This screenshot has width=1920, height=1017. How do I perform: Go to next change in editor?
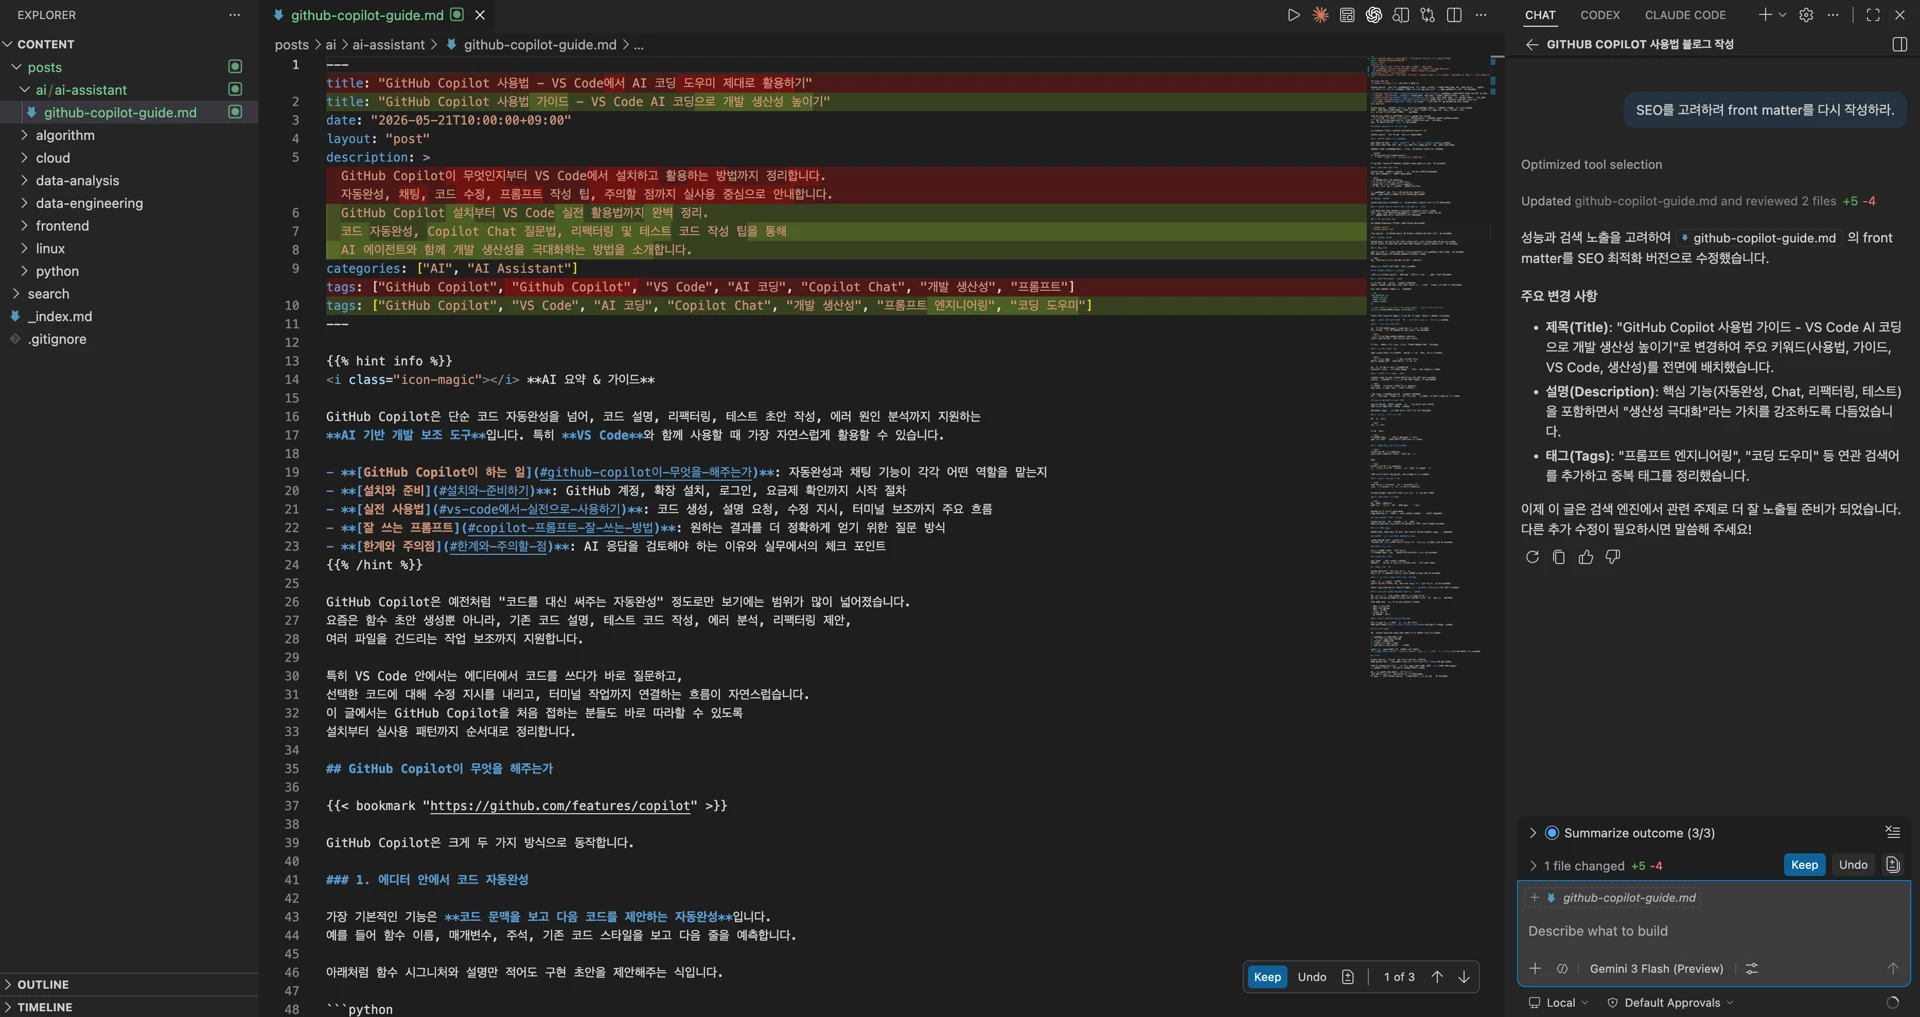click(1464, 977)
